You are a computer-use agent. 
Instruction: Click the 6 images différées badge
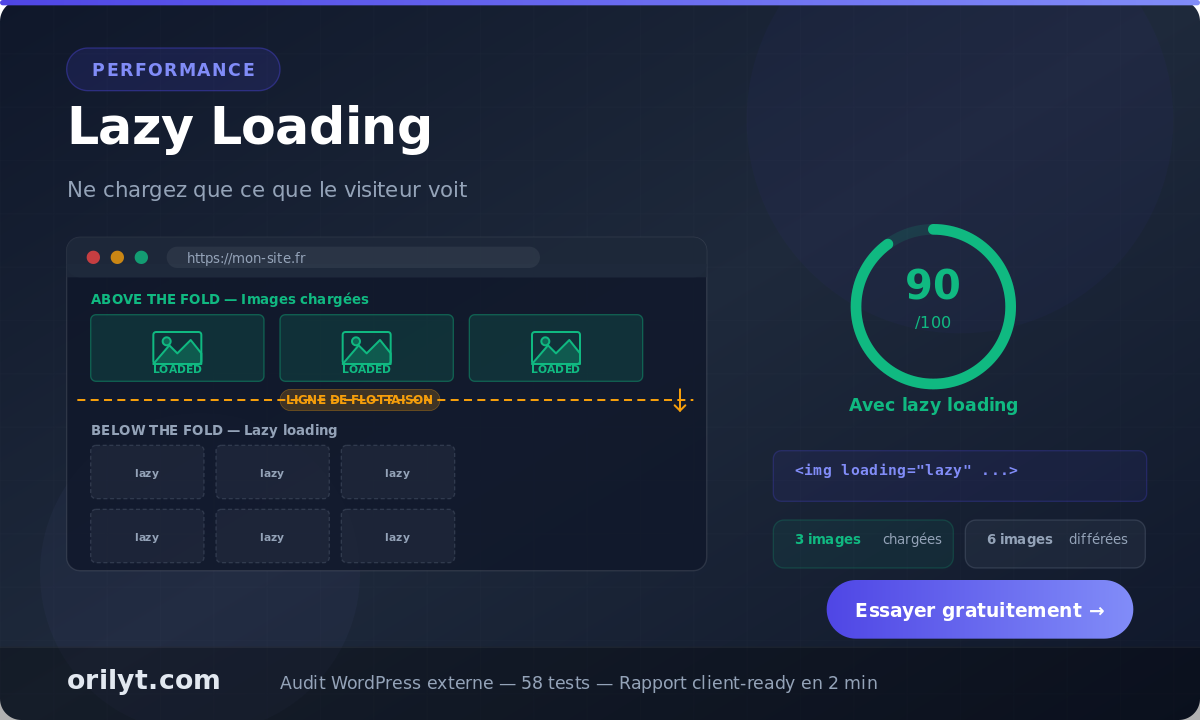[1055, 544]
